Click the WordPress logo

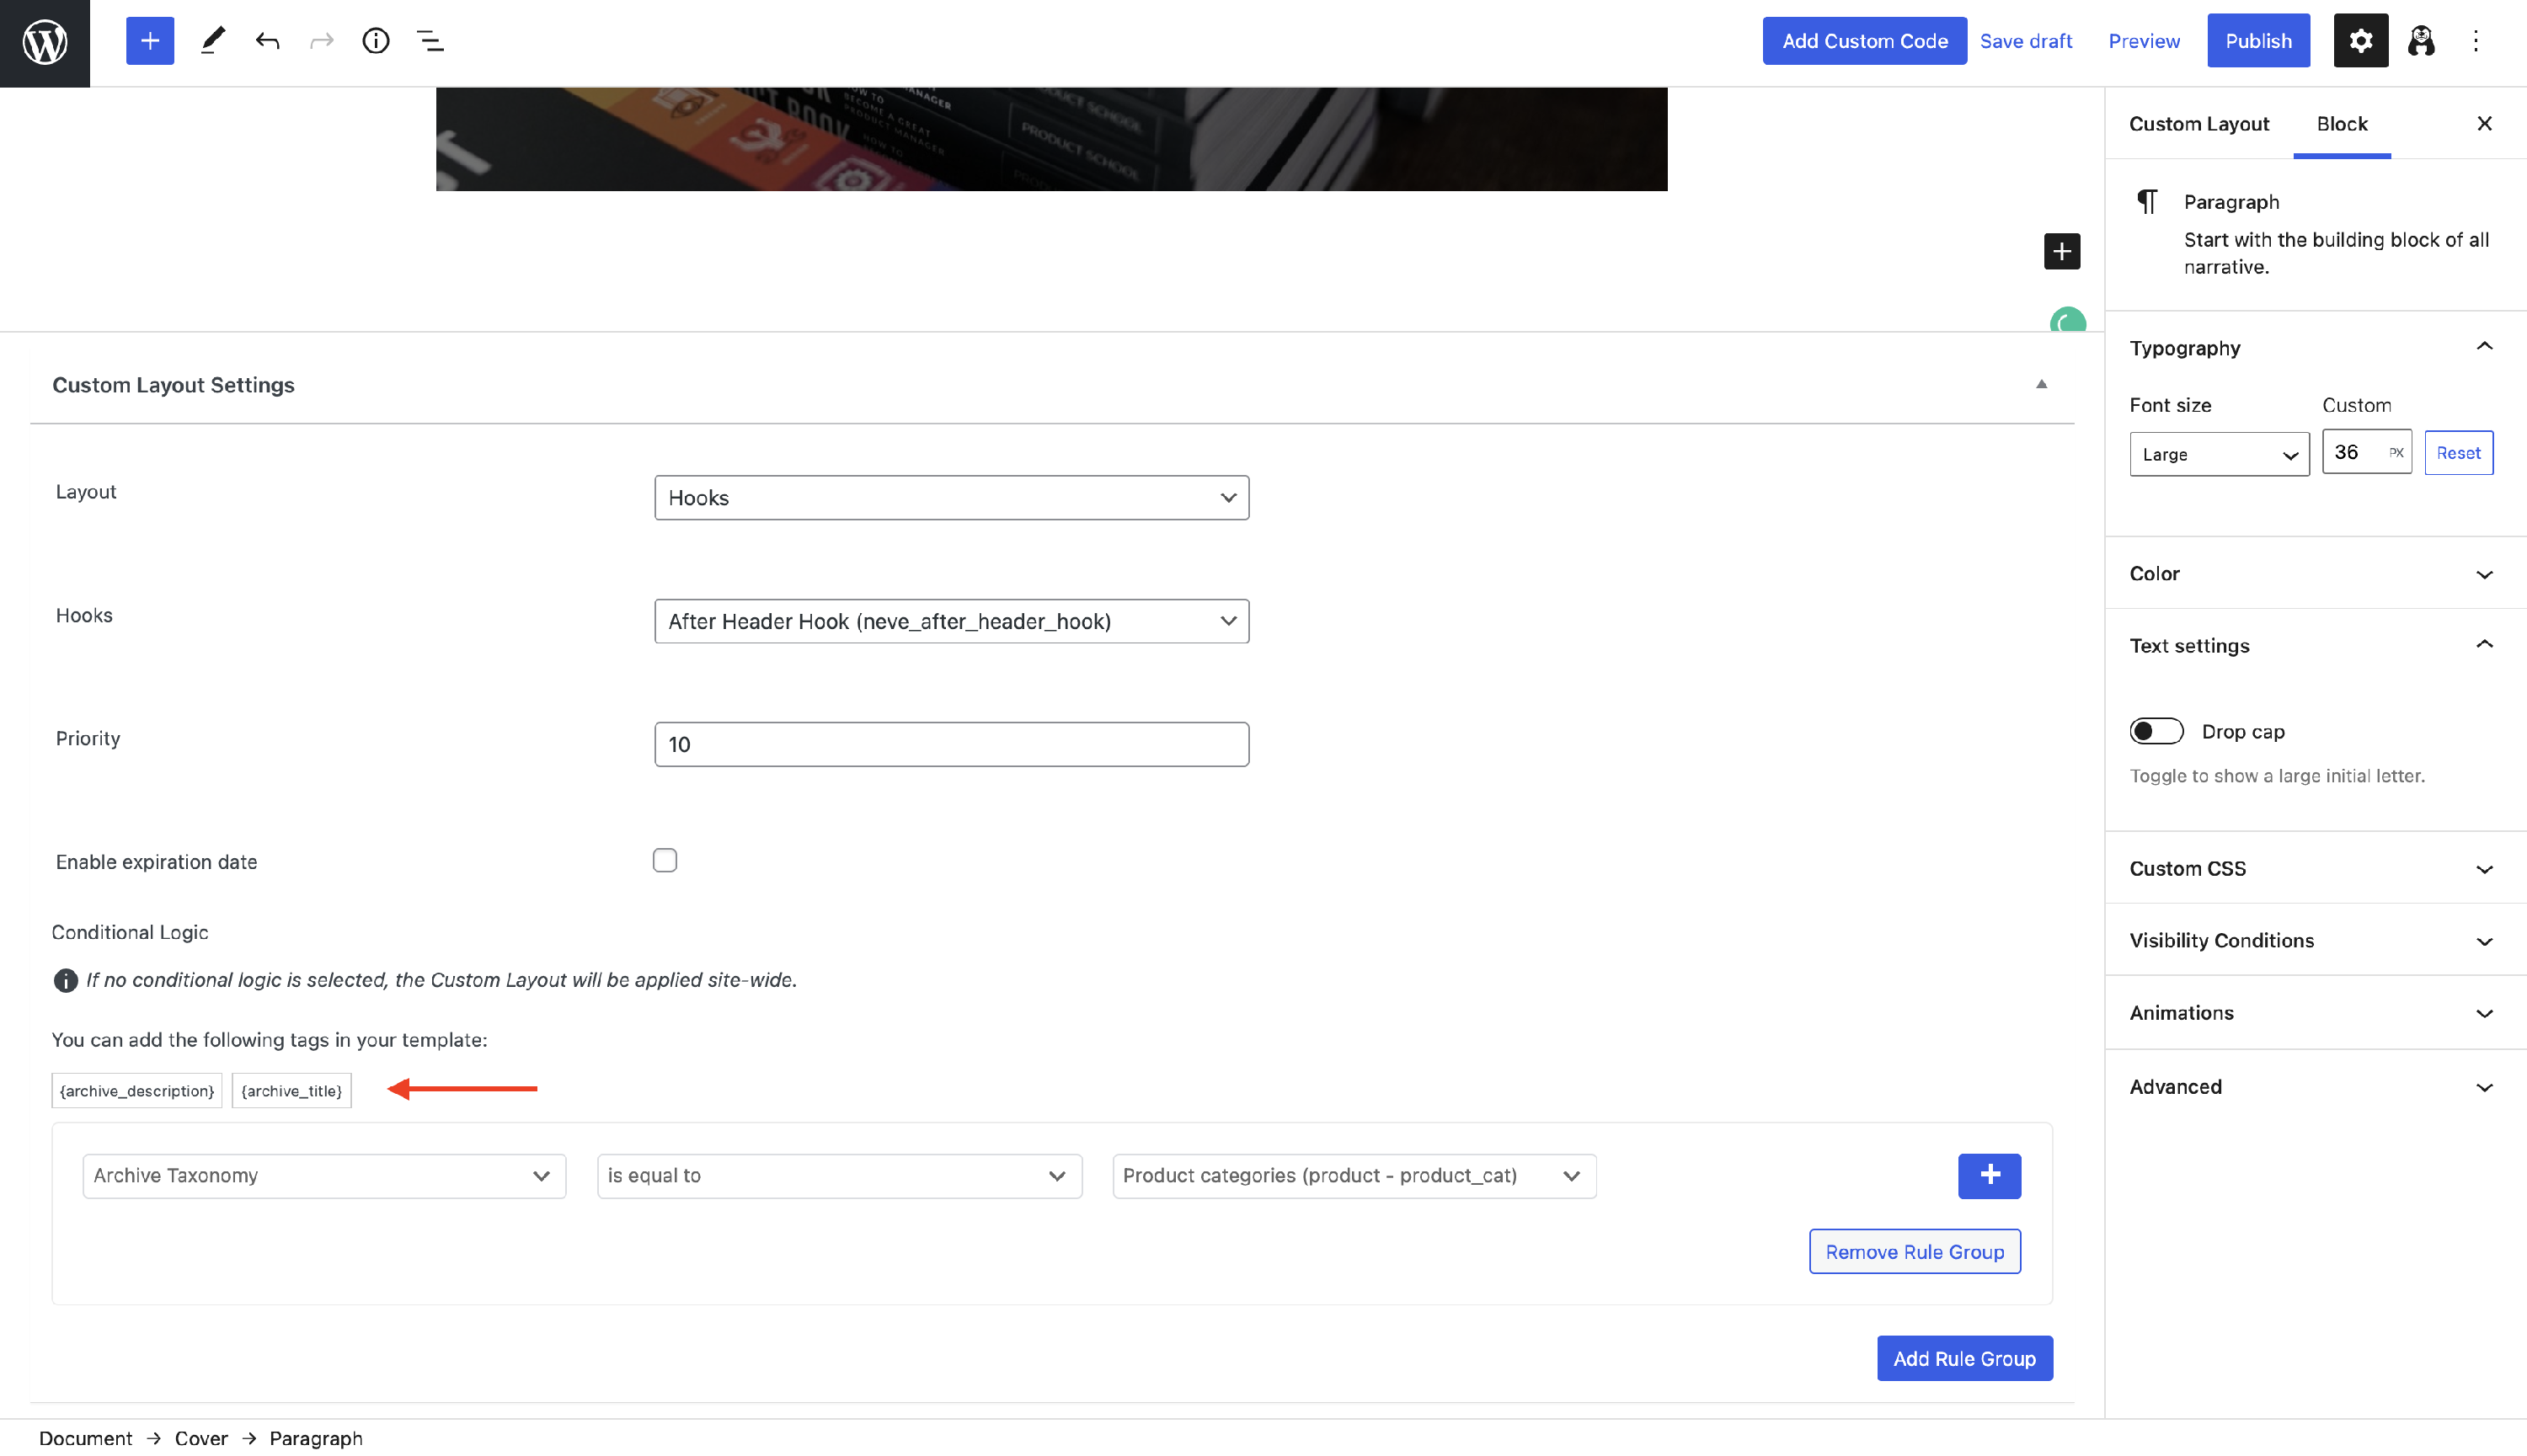44,42
